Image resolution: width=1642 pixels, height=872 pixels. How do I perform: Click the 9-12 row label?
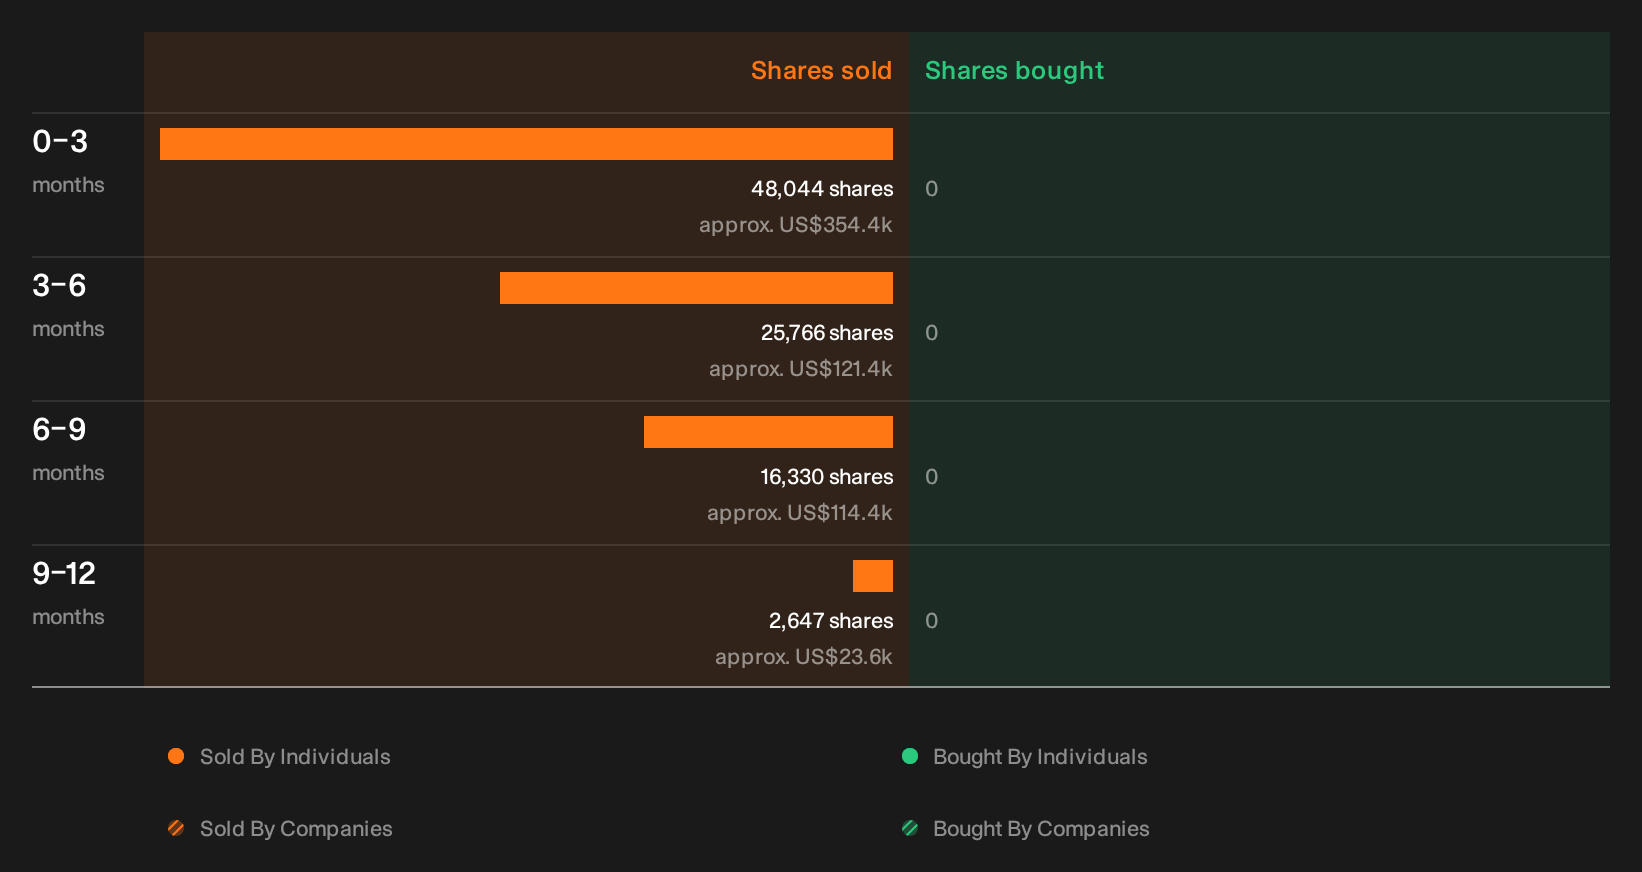click(x=64, y=574)
